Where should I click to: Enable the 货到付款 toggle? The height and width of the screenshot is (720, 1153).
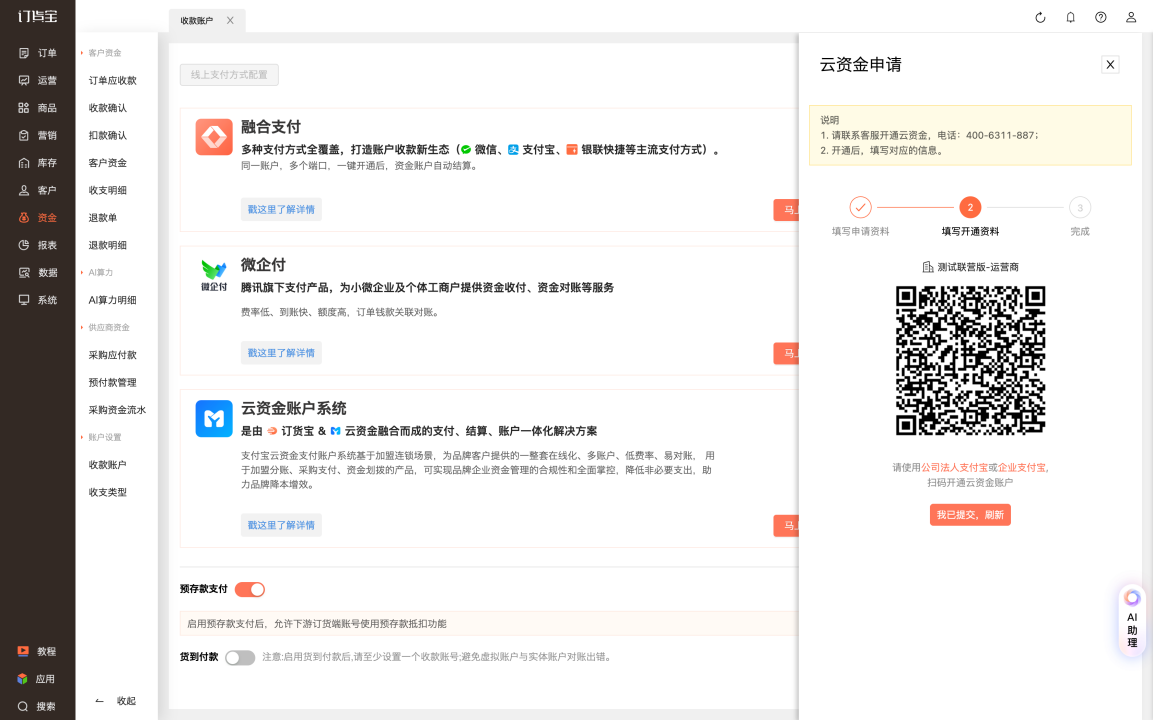240,657
